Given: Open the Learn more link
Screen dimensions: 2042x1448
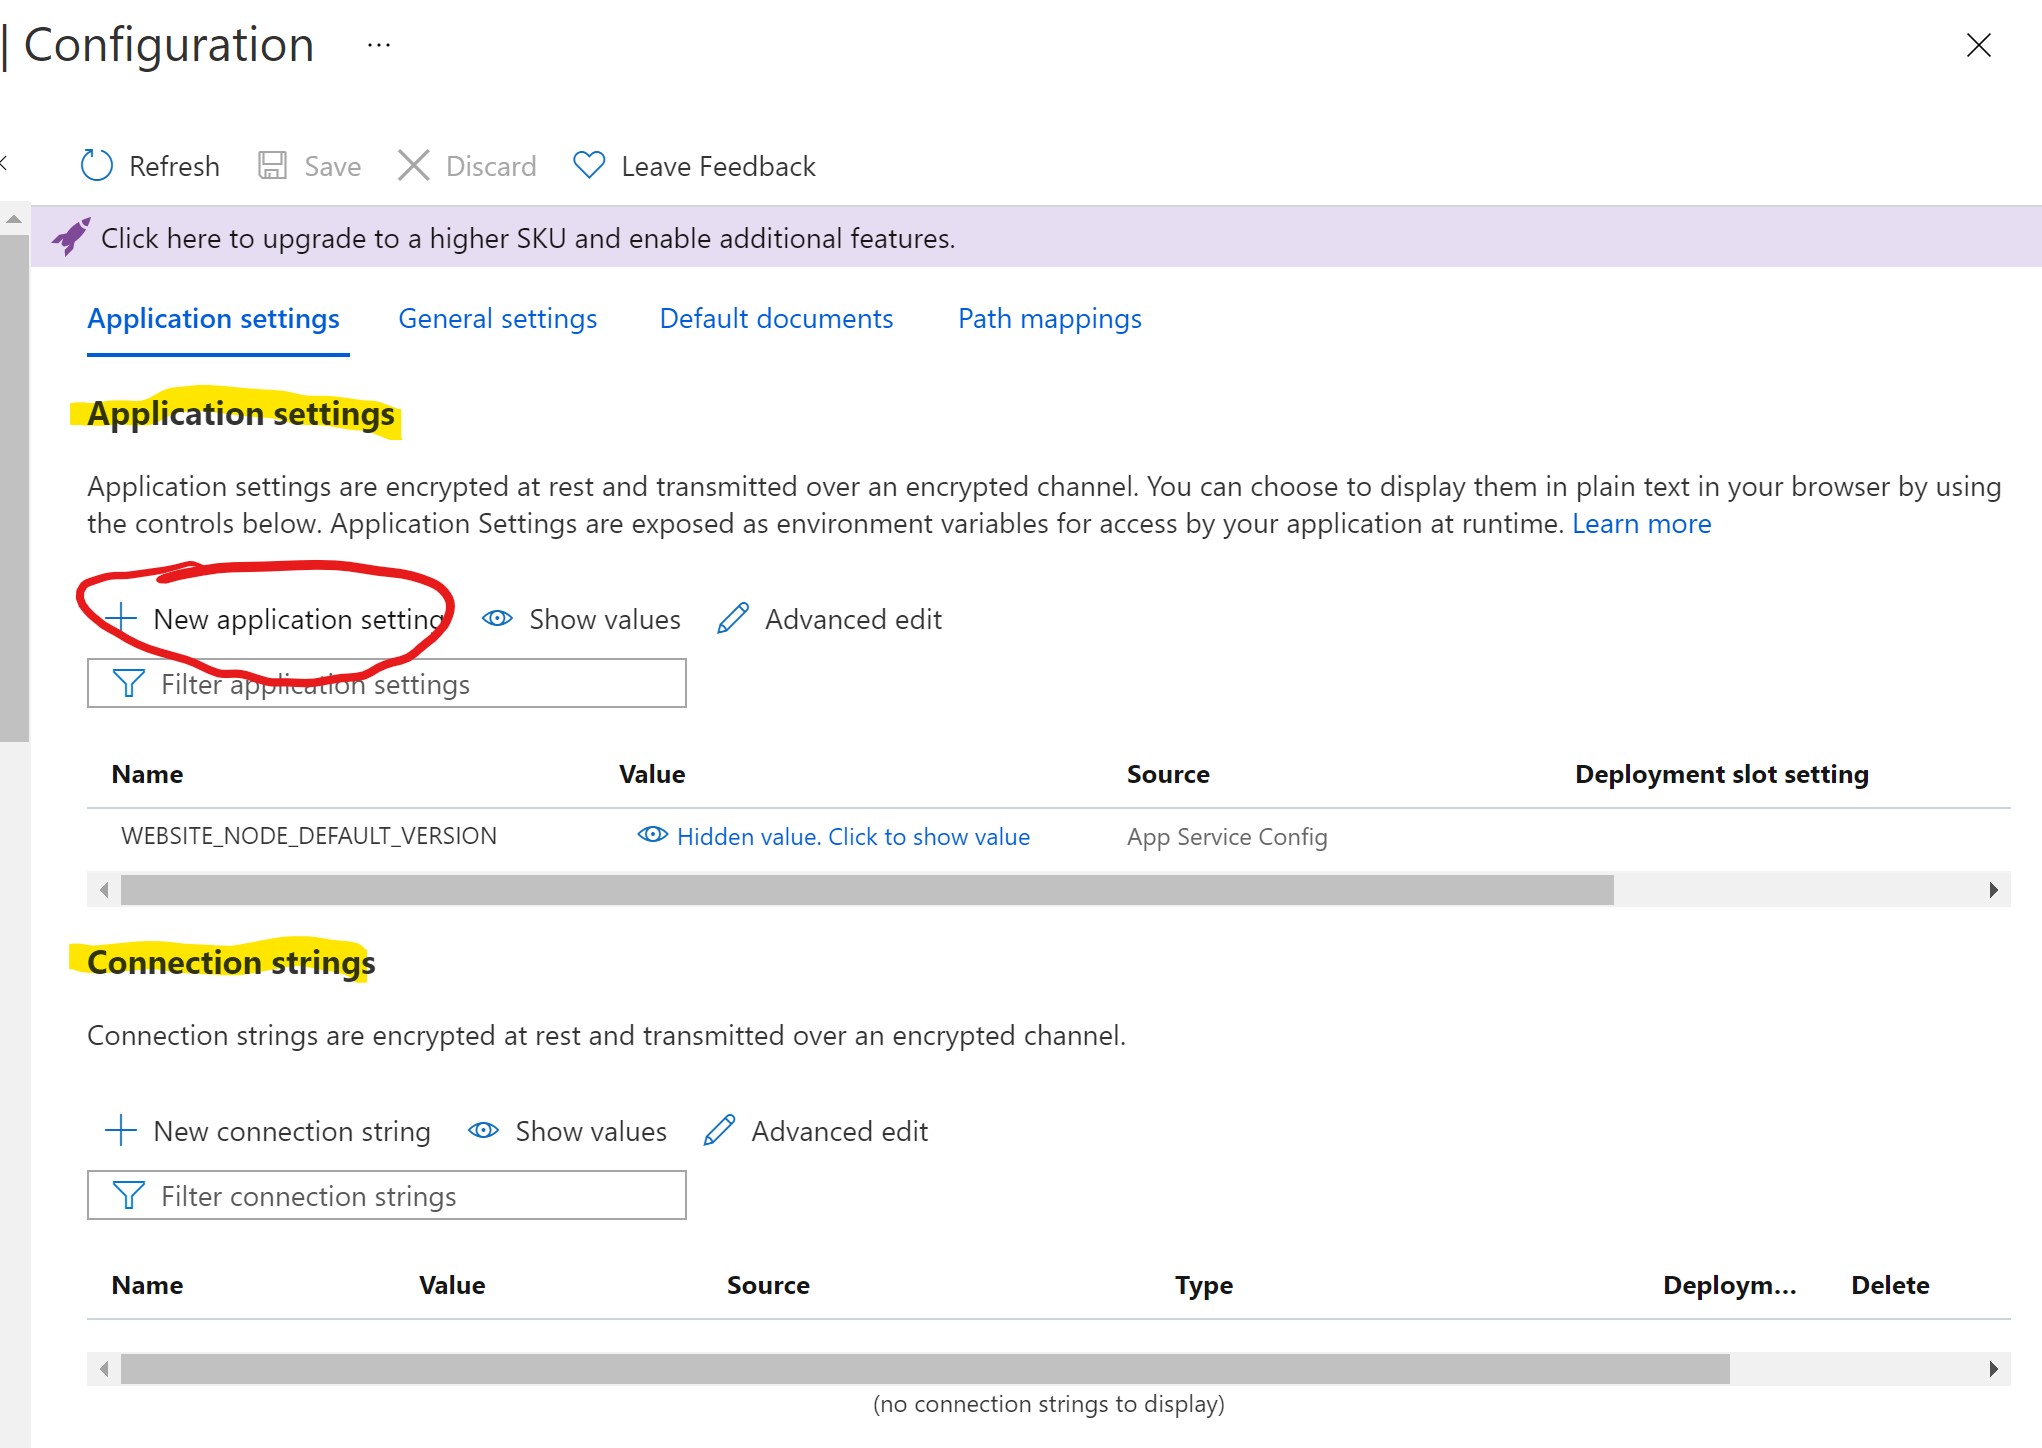Looking at the screenshot, I should coord(1641,524).
